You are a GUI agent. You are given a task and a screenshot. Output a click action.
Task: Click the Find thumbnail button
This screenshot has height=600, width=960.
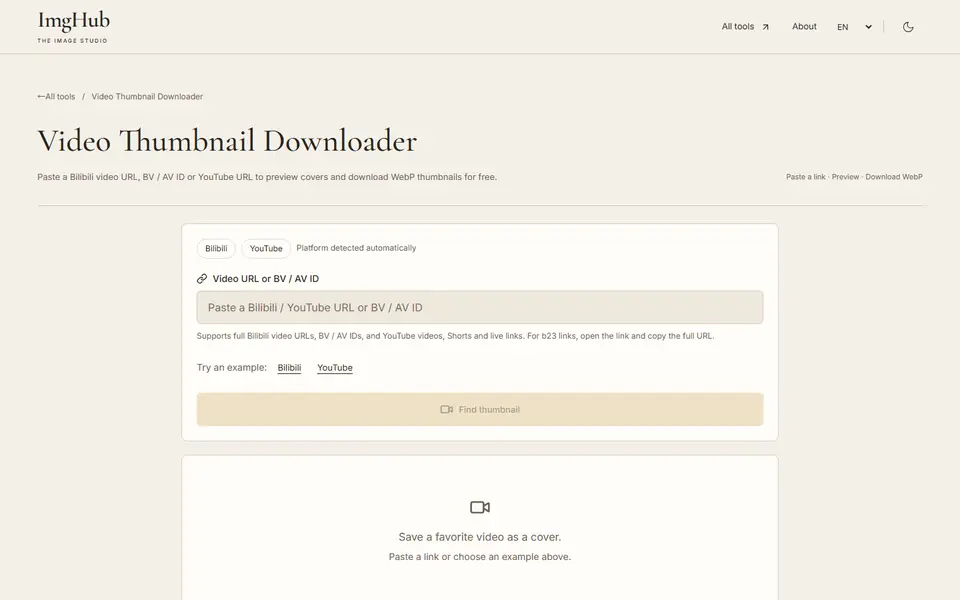click(x=479, y=410)
